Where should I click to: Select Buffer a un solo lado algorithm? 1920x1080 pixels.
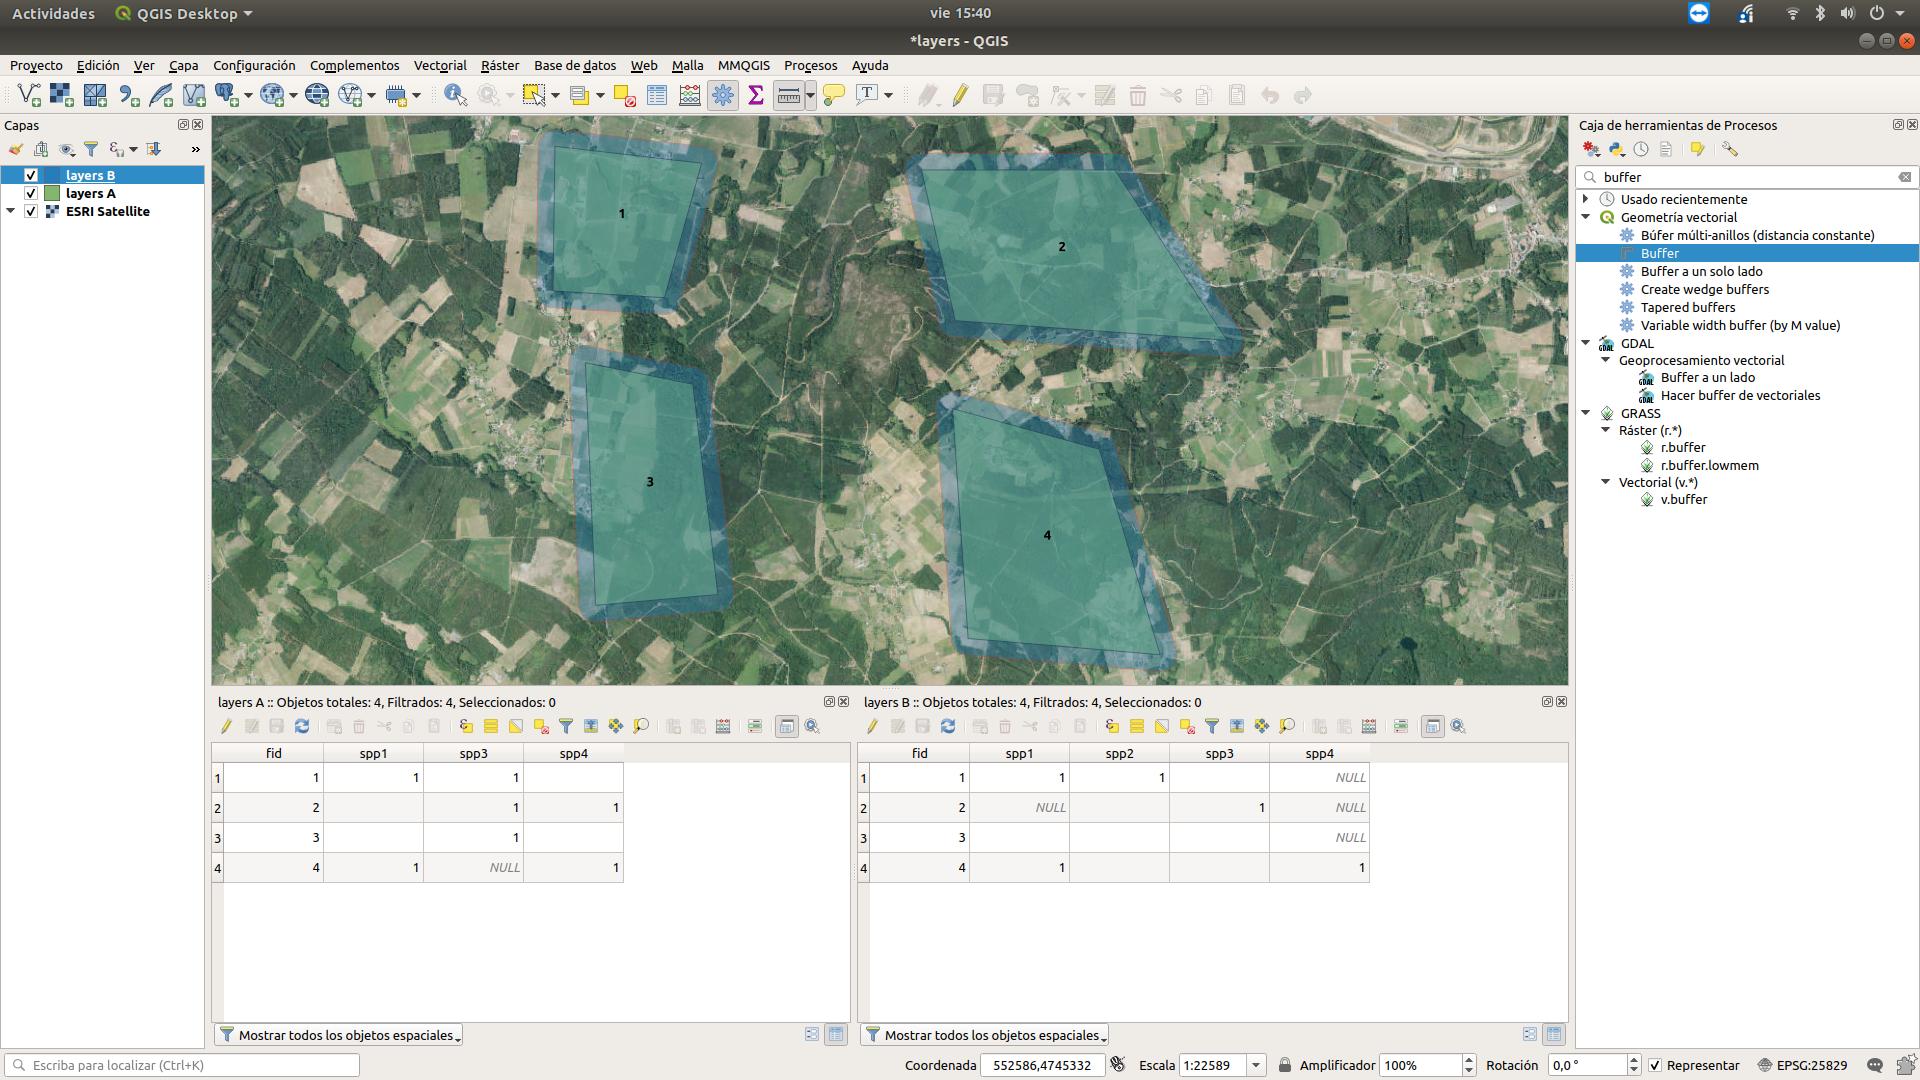click(x=1701, y=271)
